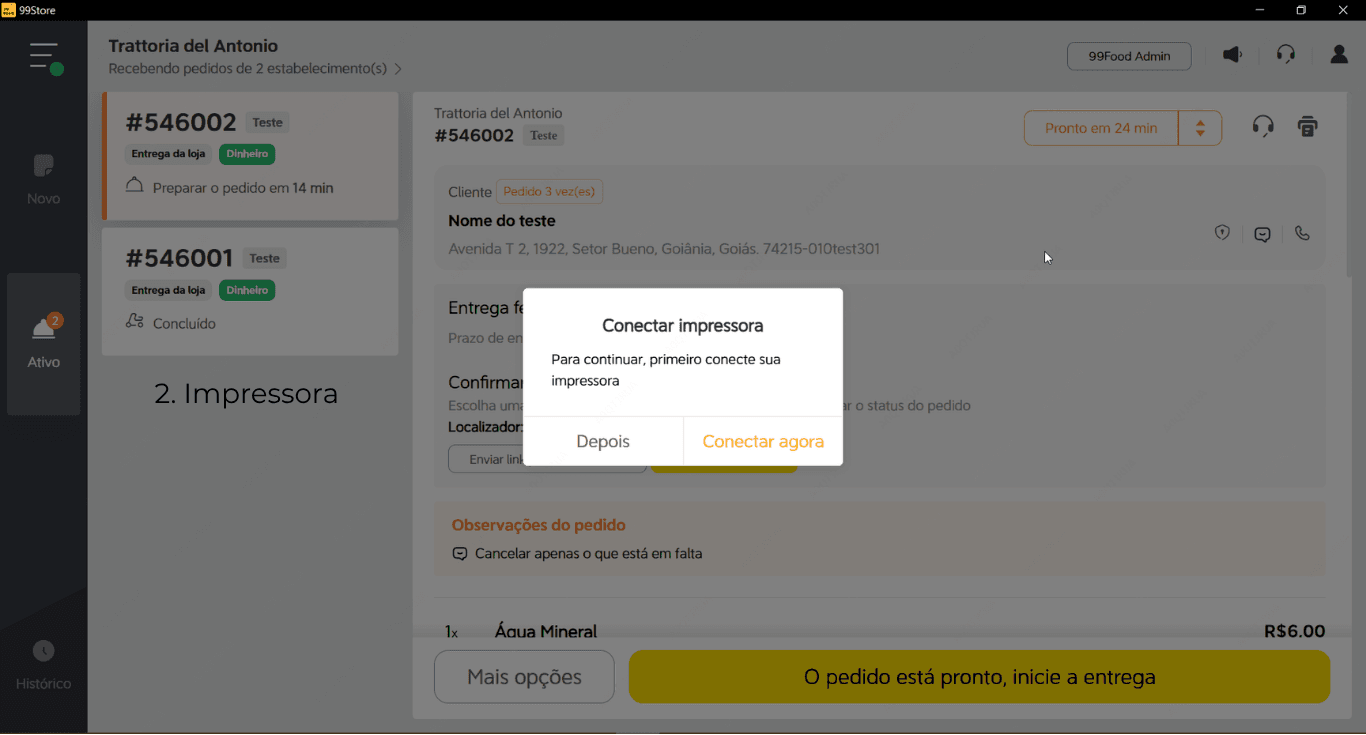Expand the establishments list chevron
The image size is (1366, 735).
[x=398, y=69]
